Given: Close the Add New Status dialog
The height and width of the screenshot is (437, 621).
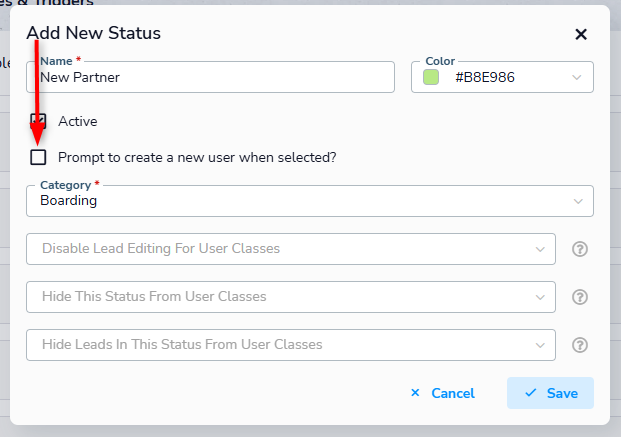Looking at the screenshot, I should 581,34.
